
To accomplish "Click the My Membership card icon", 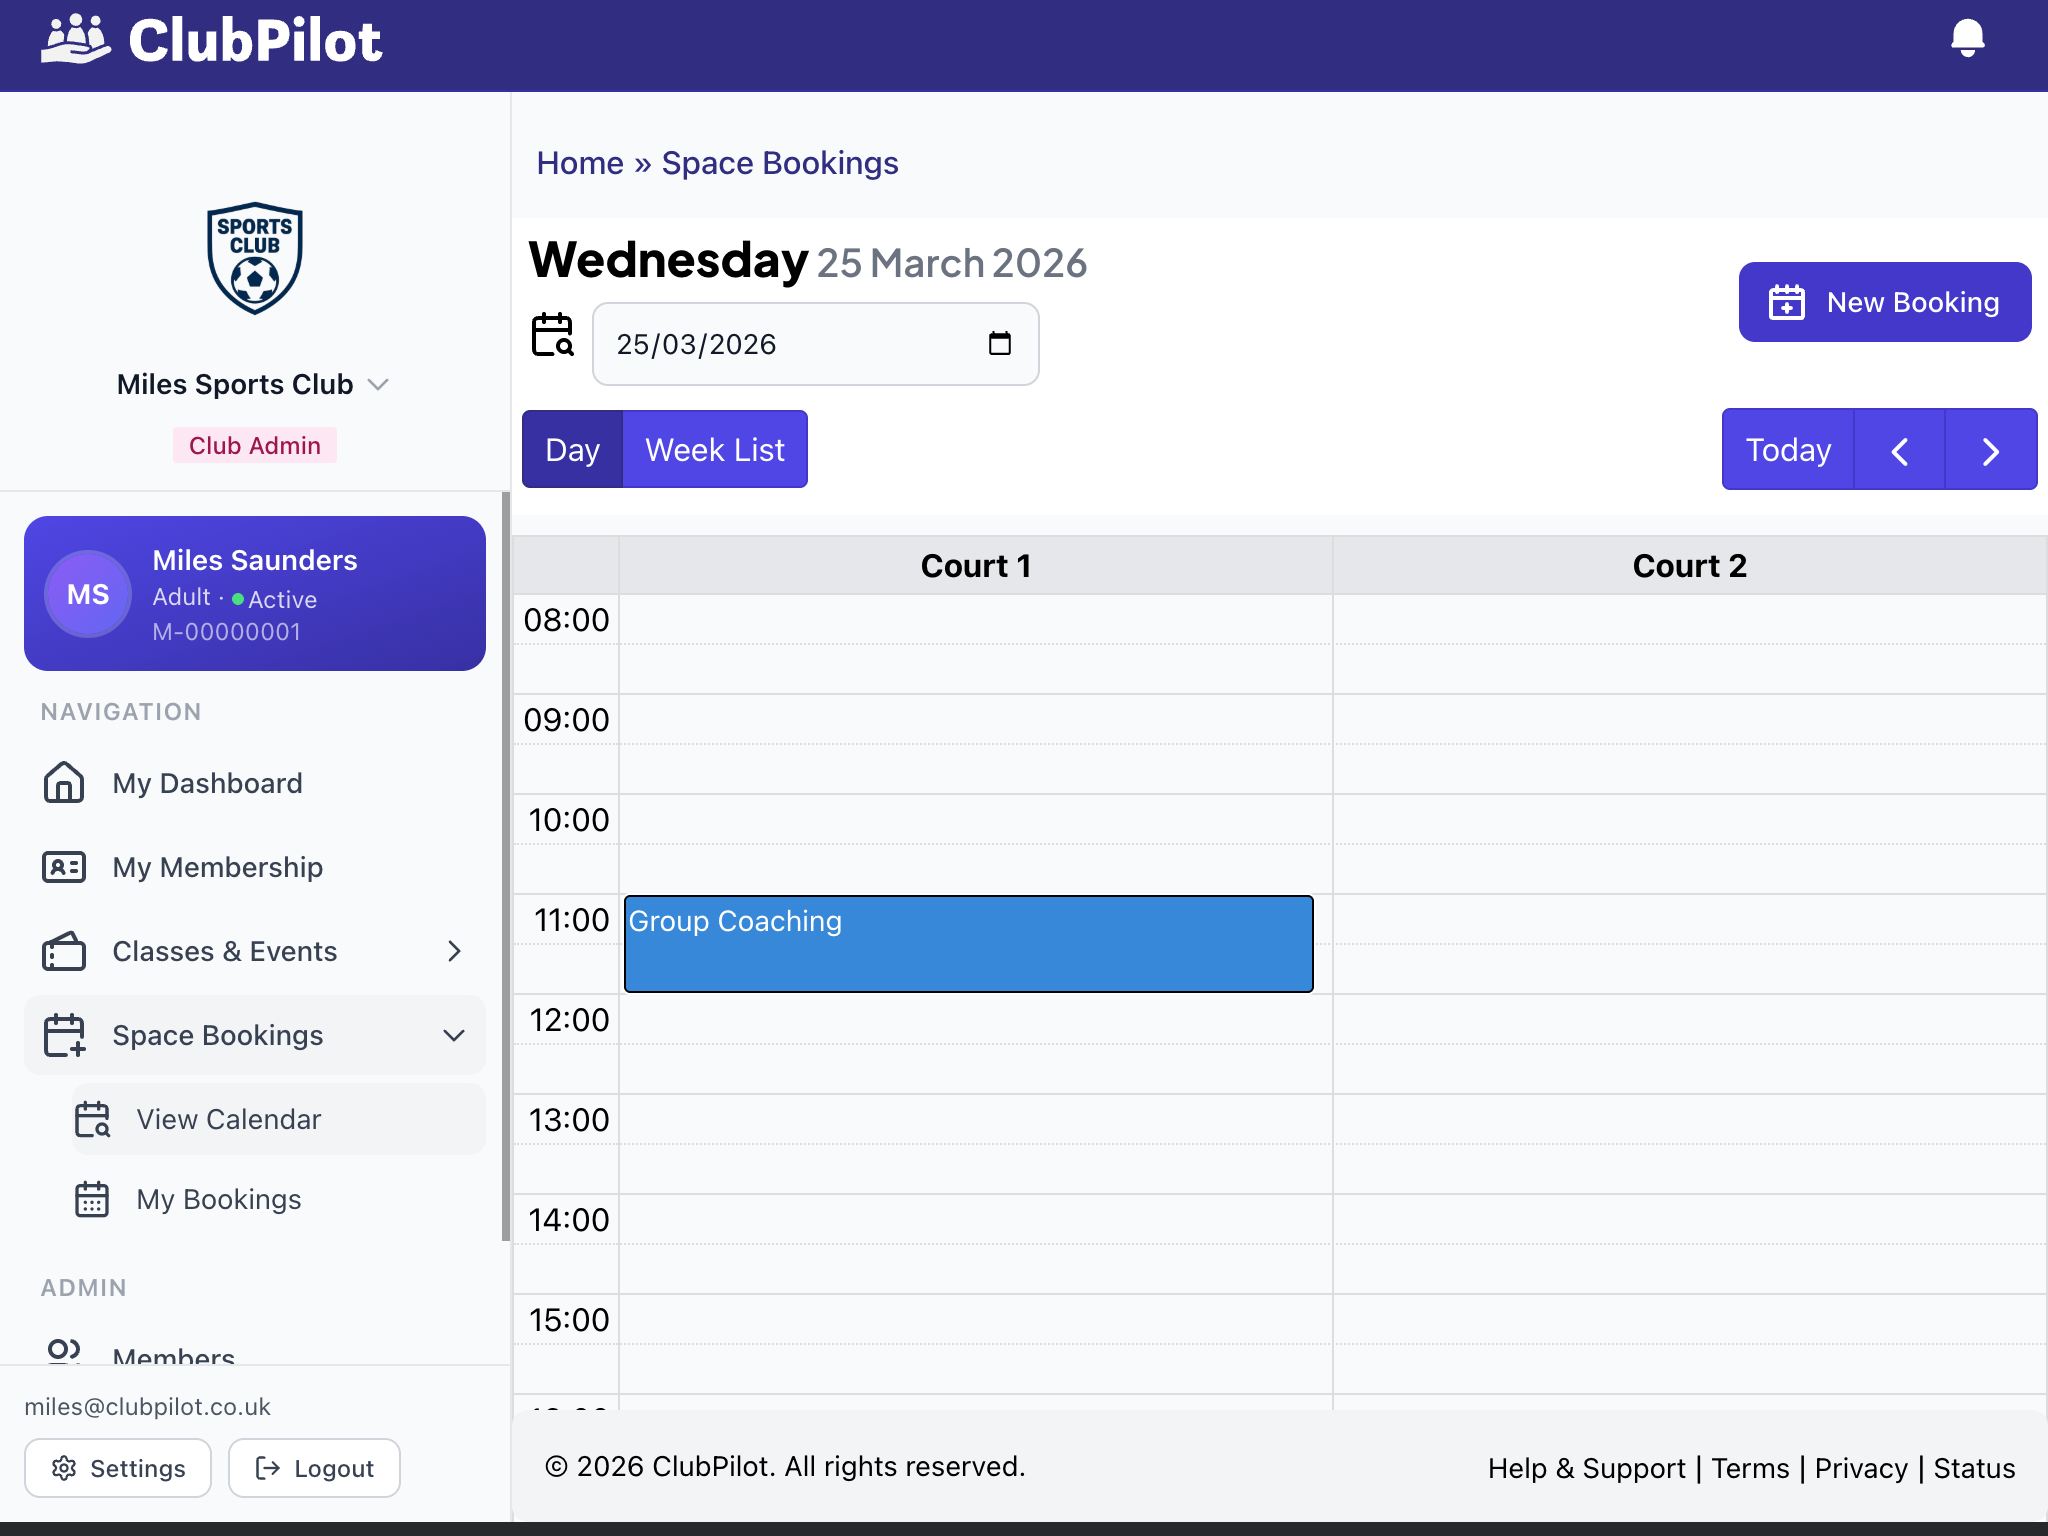I will (64, 867).
